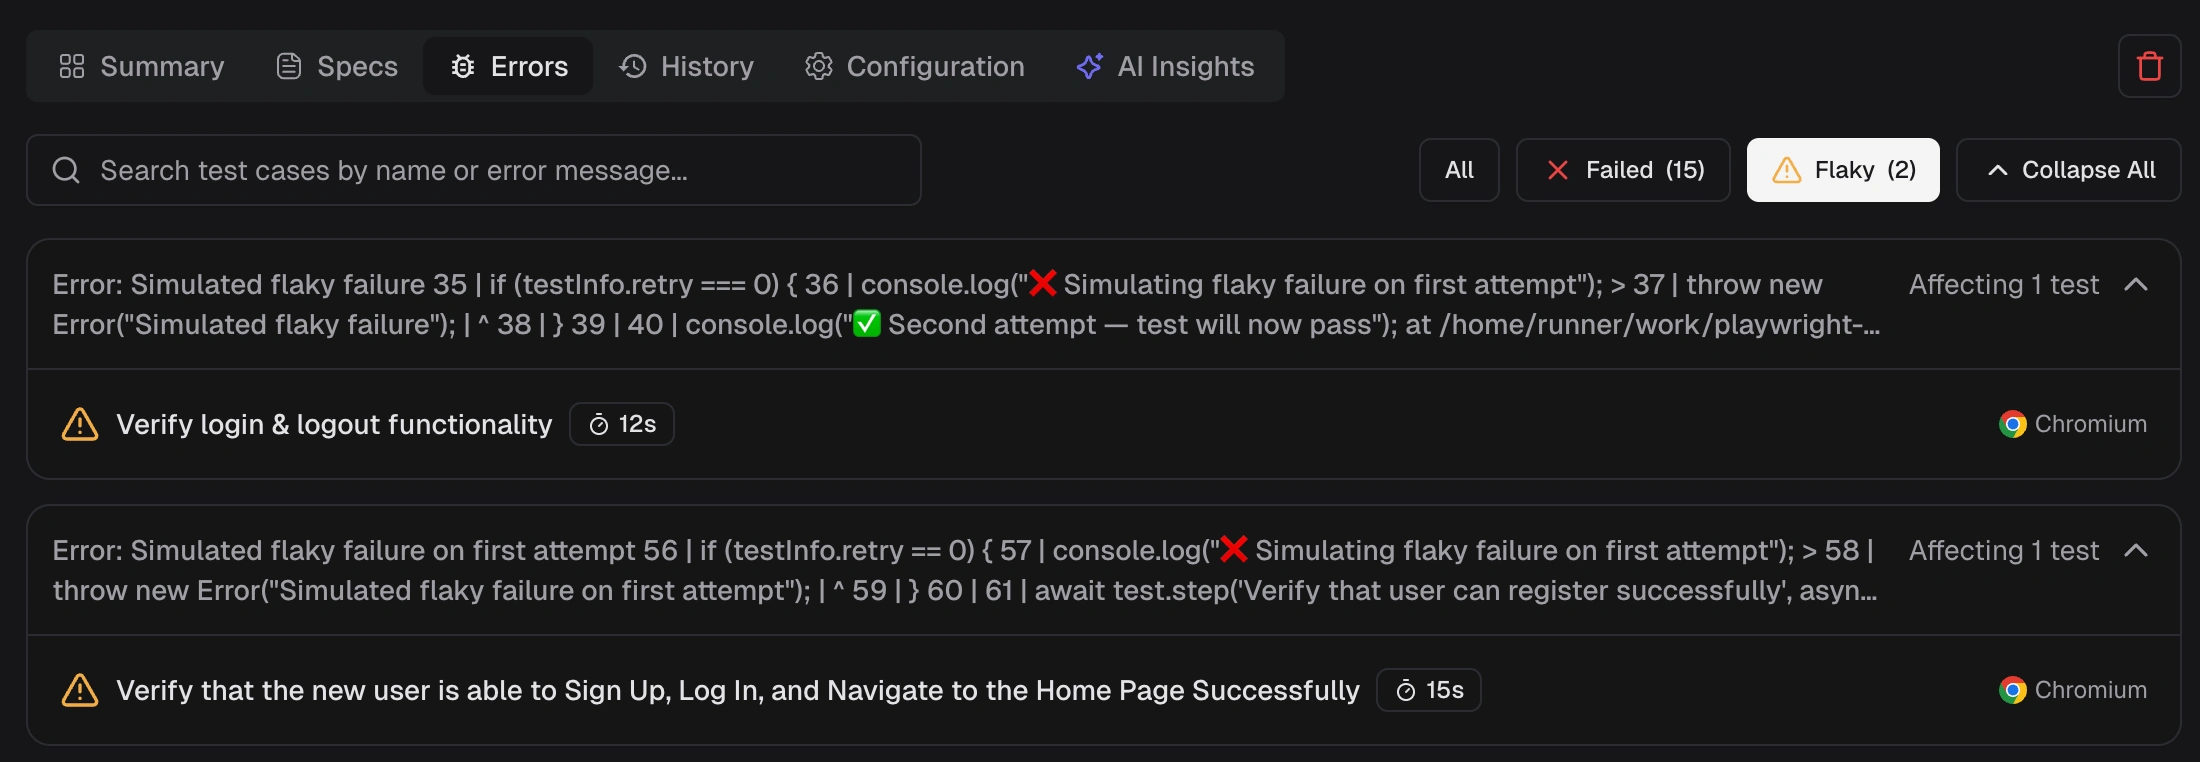Open Verify login & logout functionality test
Viewport: 2200px width, 762px height.
(334, 424)
